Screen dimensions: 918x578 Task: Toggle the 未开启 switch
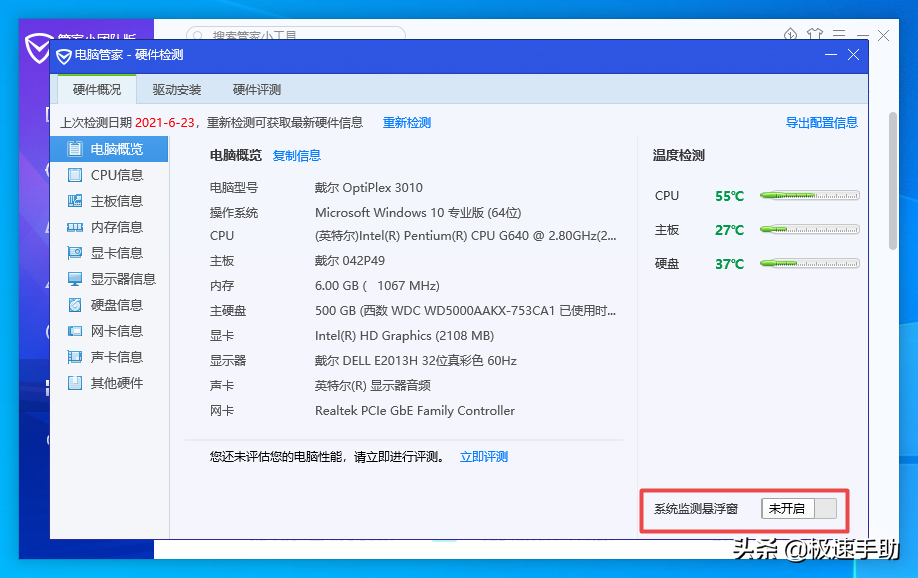(x=800, y=508)
